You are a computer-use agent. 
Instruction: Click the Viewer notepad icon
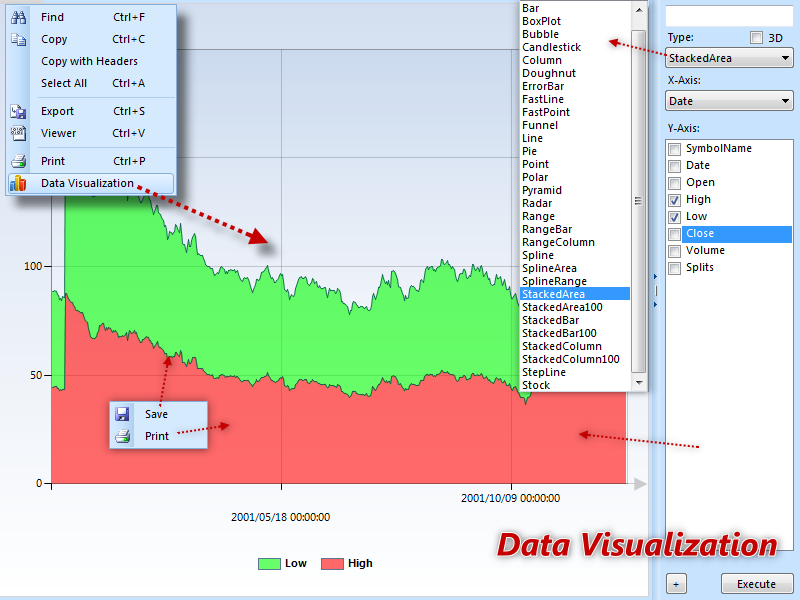tap(19, 133)
